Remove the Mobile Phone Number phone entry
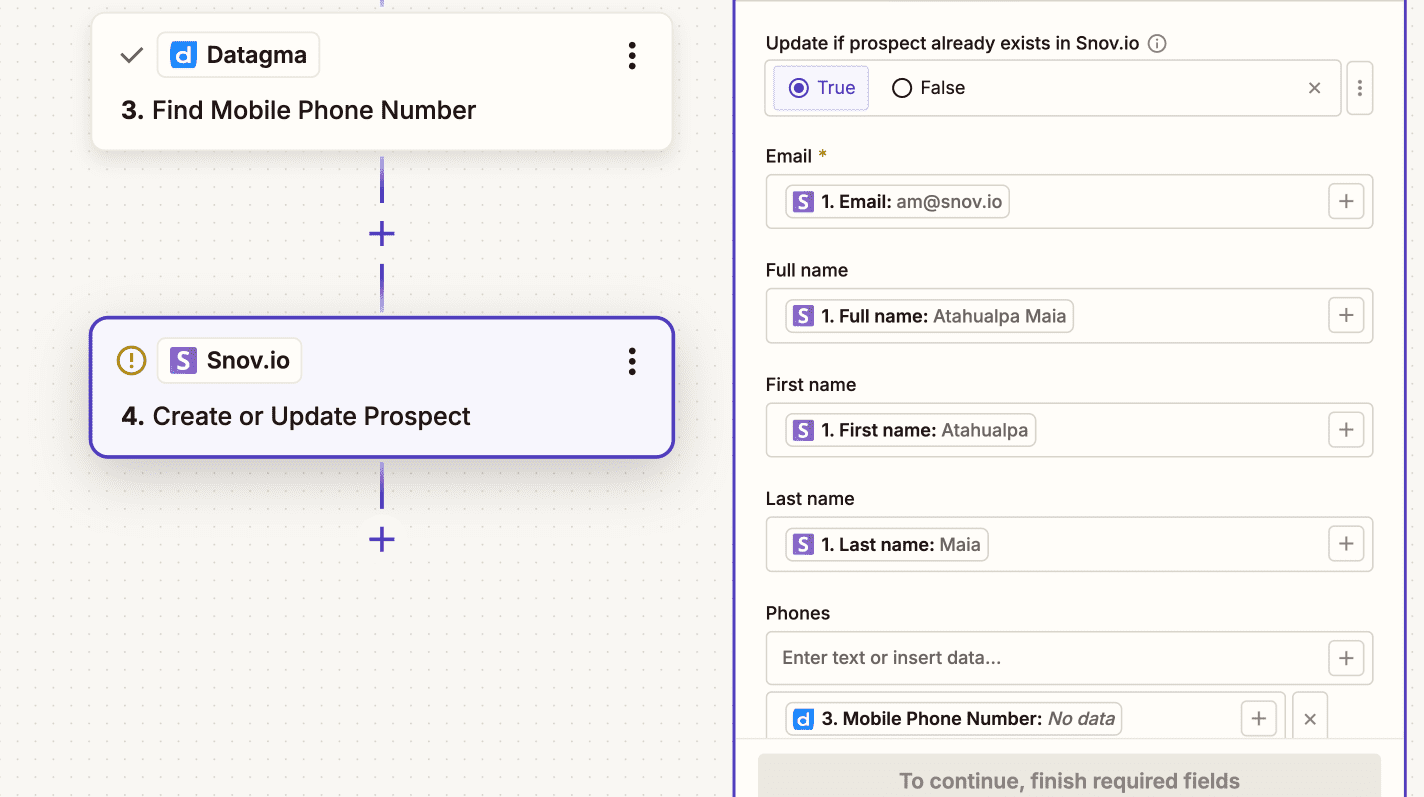The width and height of the screenshot is (1424, 797). pyautogui.click(x=1309, y=719)
